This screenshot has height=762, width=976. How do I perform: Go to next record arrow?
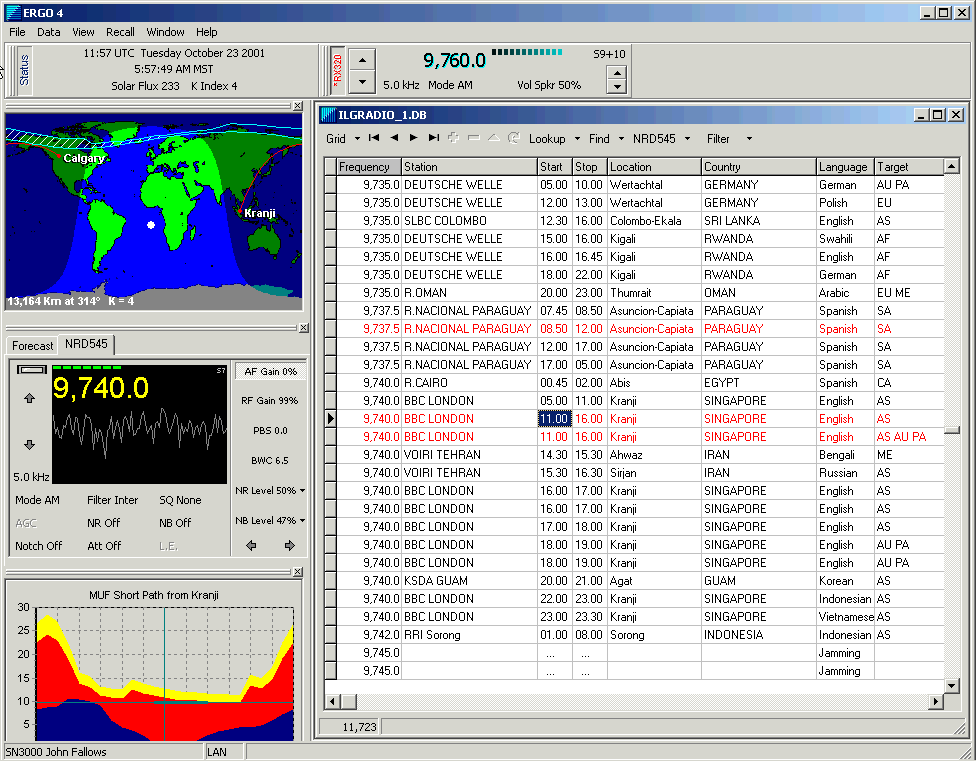coord(414,138)
